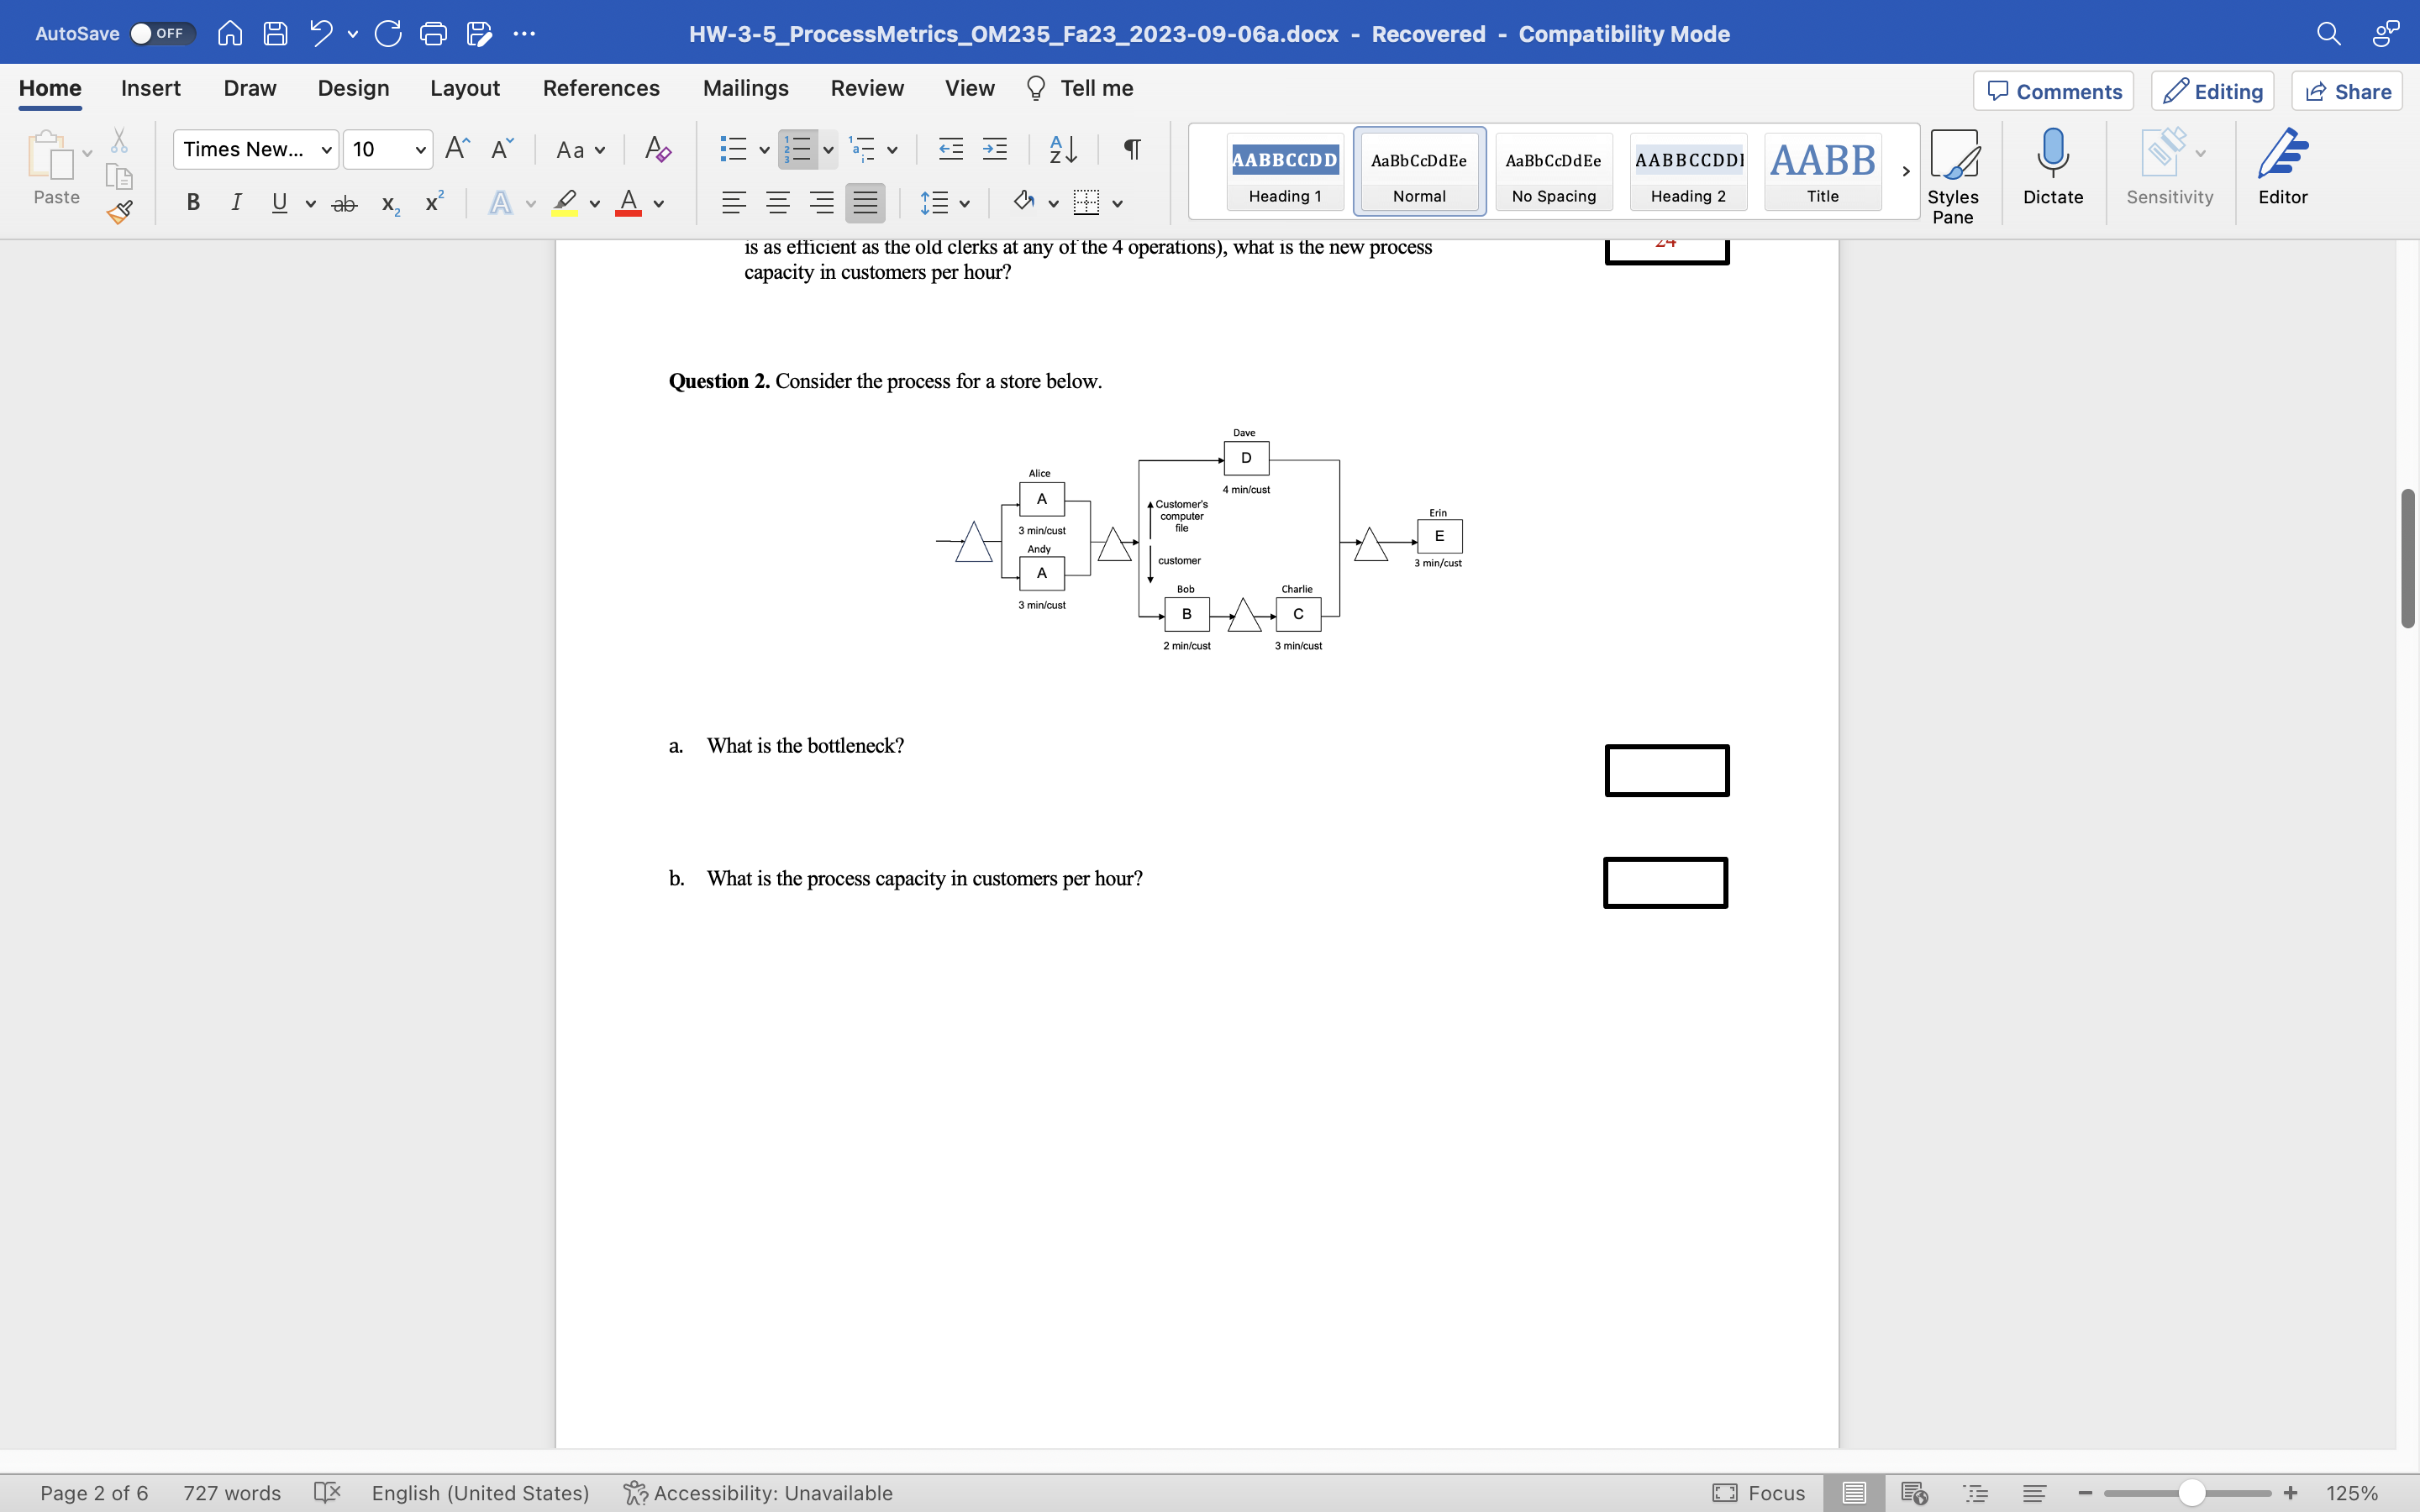Expand the line spacing options
This screenshot has height=1512, width=2420.
pyautogui.click(x=965, y=202)
